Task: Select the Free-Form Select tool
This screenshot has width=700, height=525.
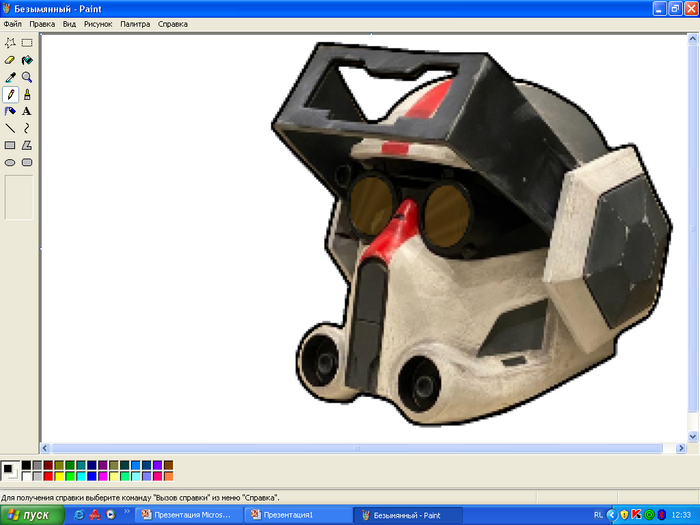Action: click(x=10, y=43)
